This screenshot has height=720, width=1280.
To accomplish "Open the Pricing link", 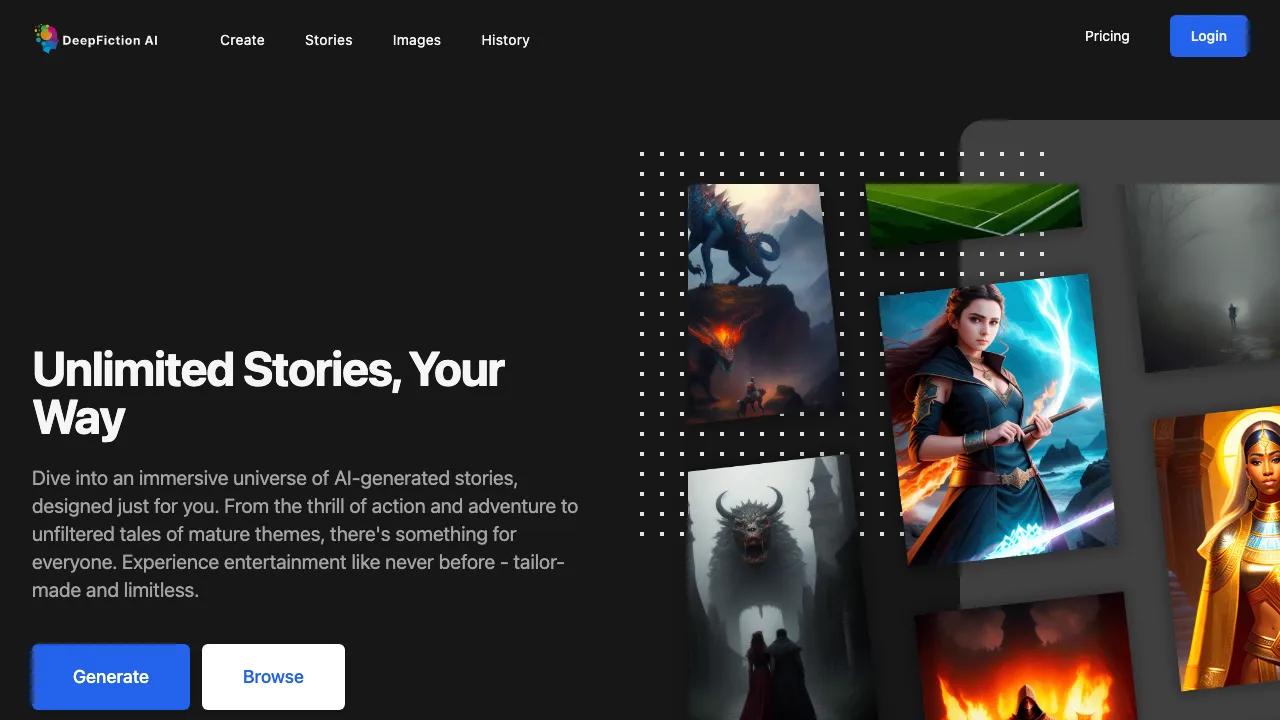I will point(1107,36).
